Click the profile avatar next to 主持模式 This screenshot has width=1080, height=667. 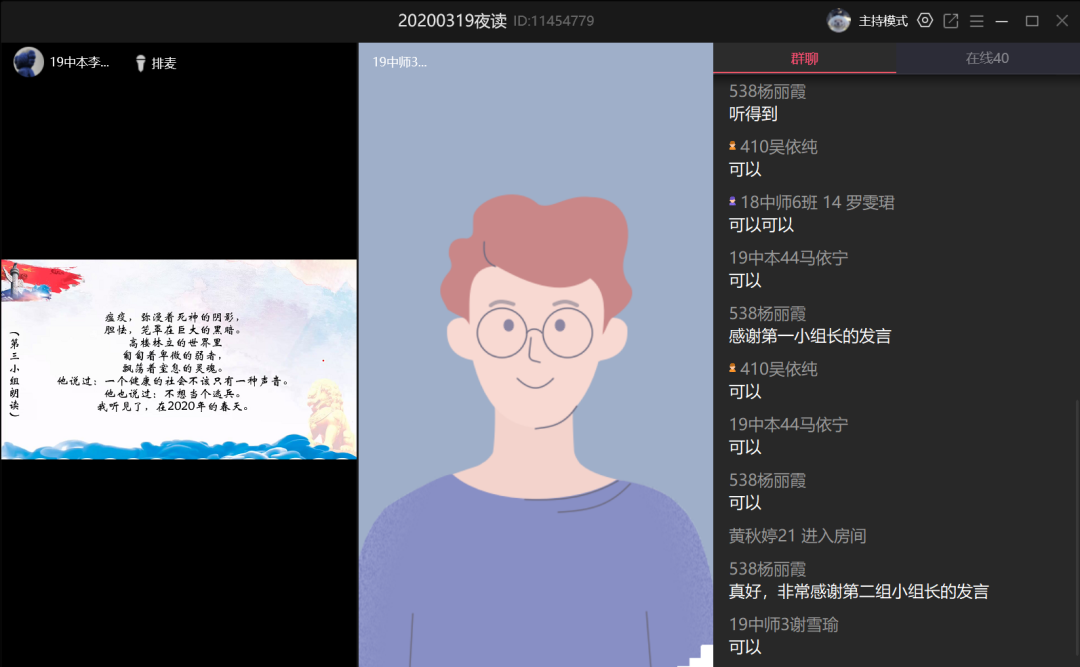click(839, 20)
